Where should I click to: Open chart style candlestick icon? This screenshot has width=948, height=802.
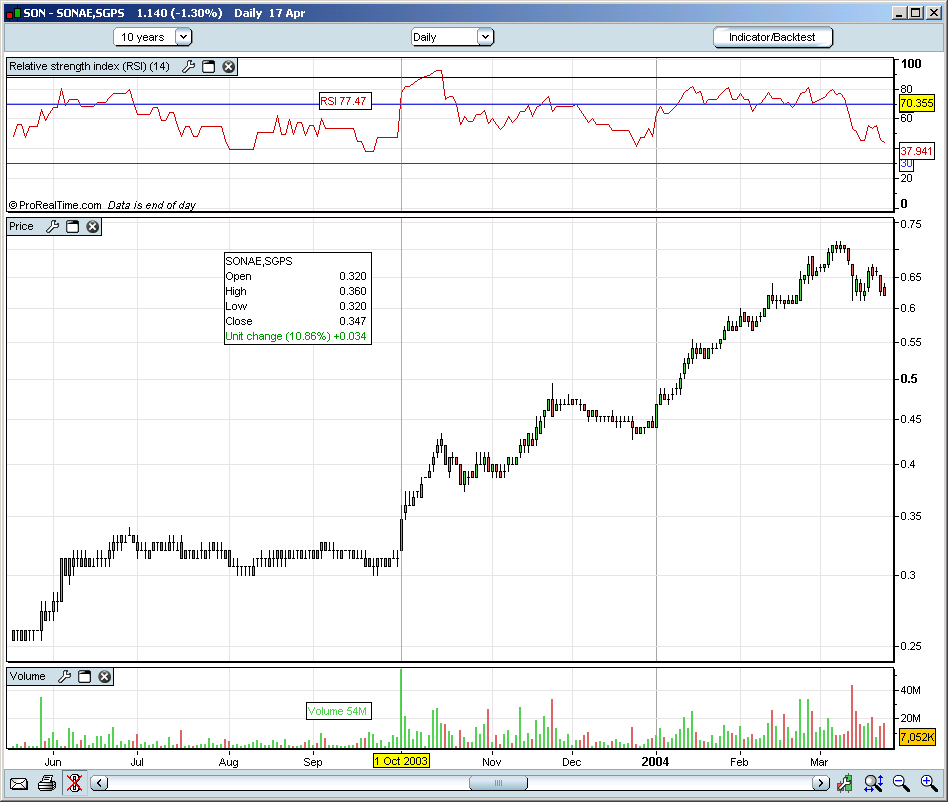[845, 784]
